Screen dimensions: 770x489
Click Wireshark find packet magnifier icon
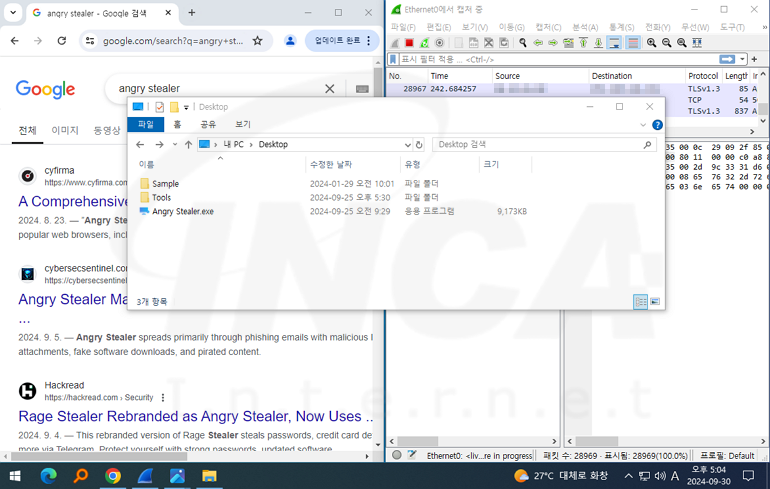(x=522, y=43)
